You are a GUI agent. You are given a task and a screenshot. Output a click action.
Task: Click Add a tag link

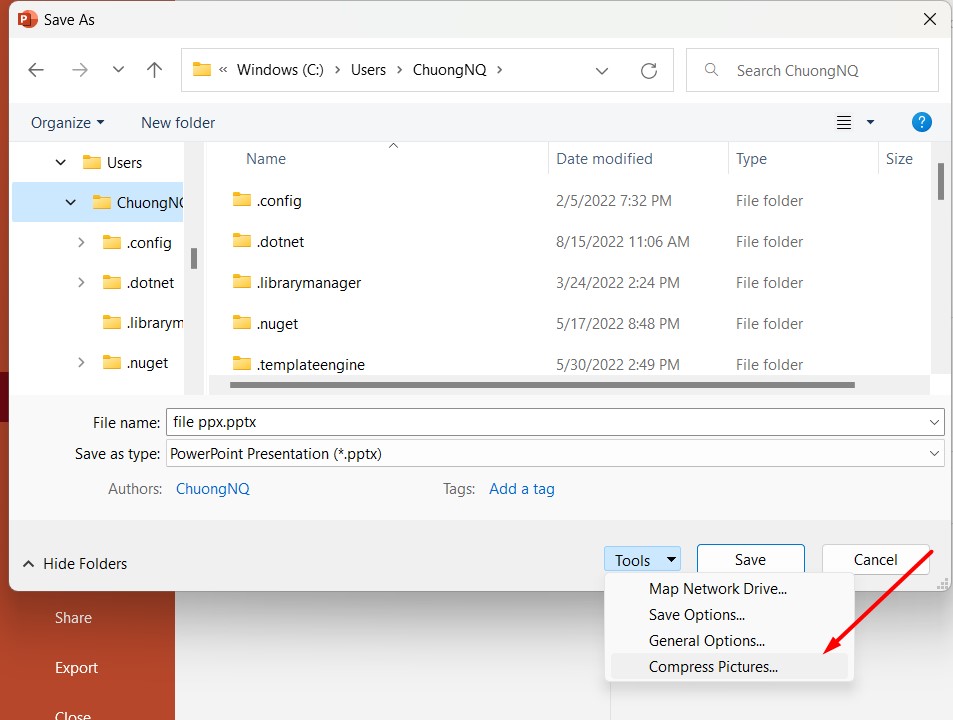click(521, 489)
